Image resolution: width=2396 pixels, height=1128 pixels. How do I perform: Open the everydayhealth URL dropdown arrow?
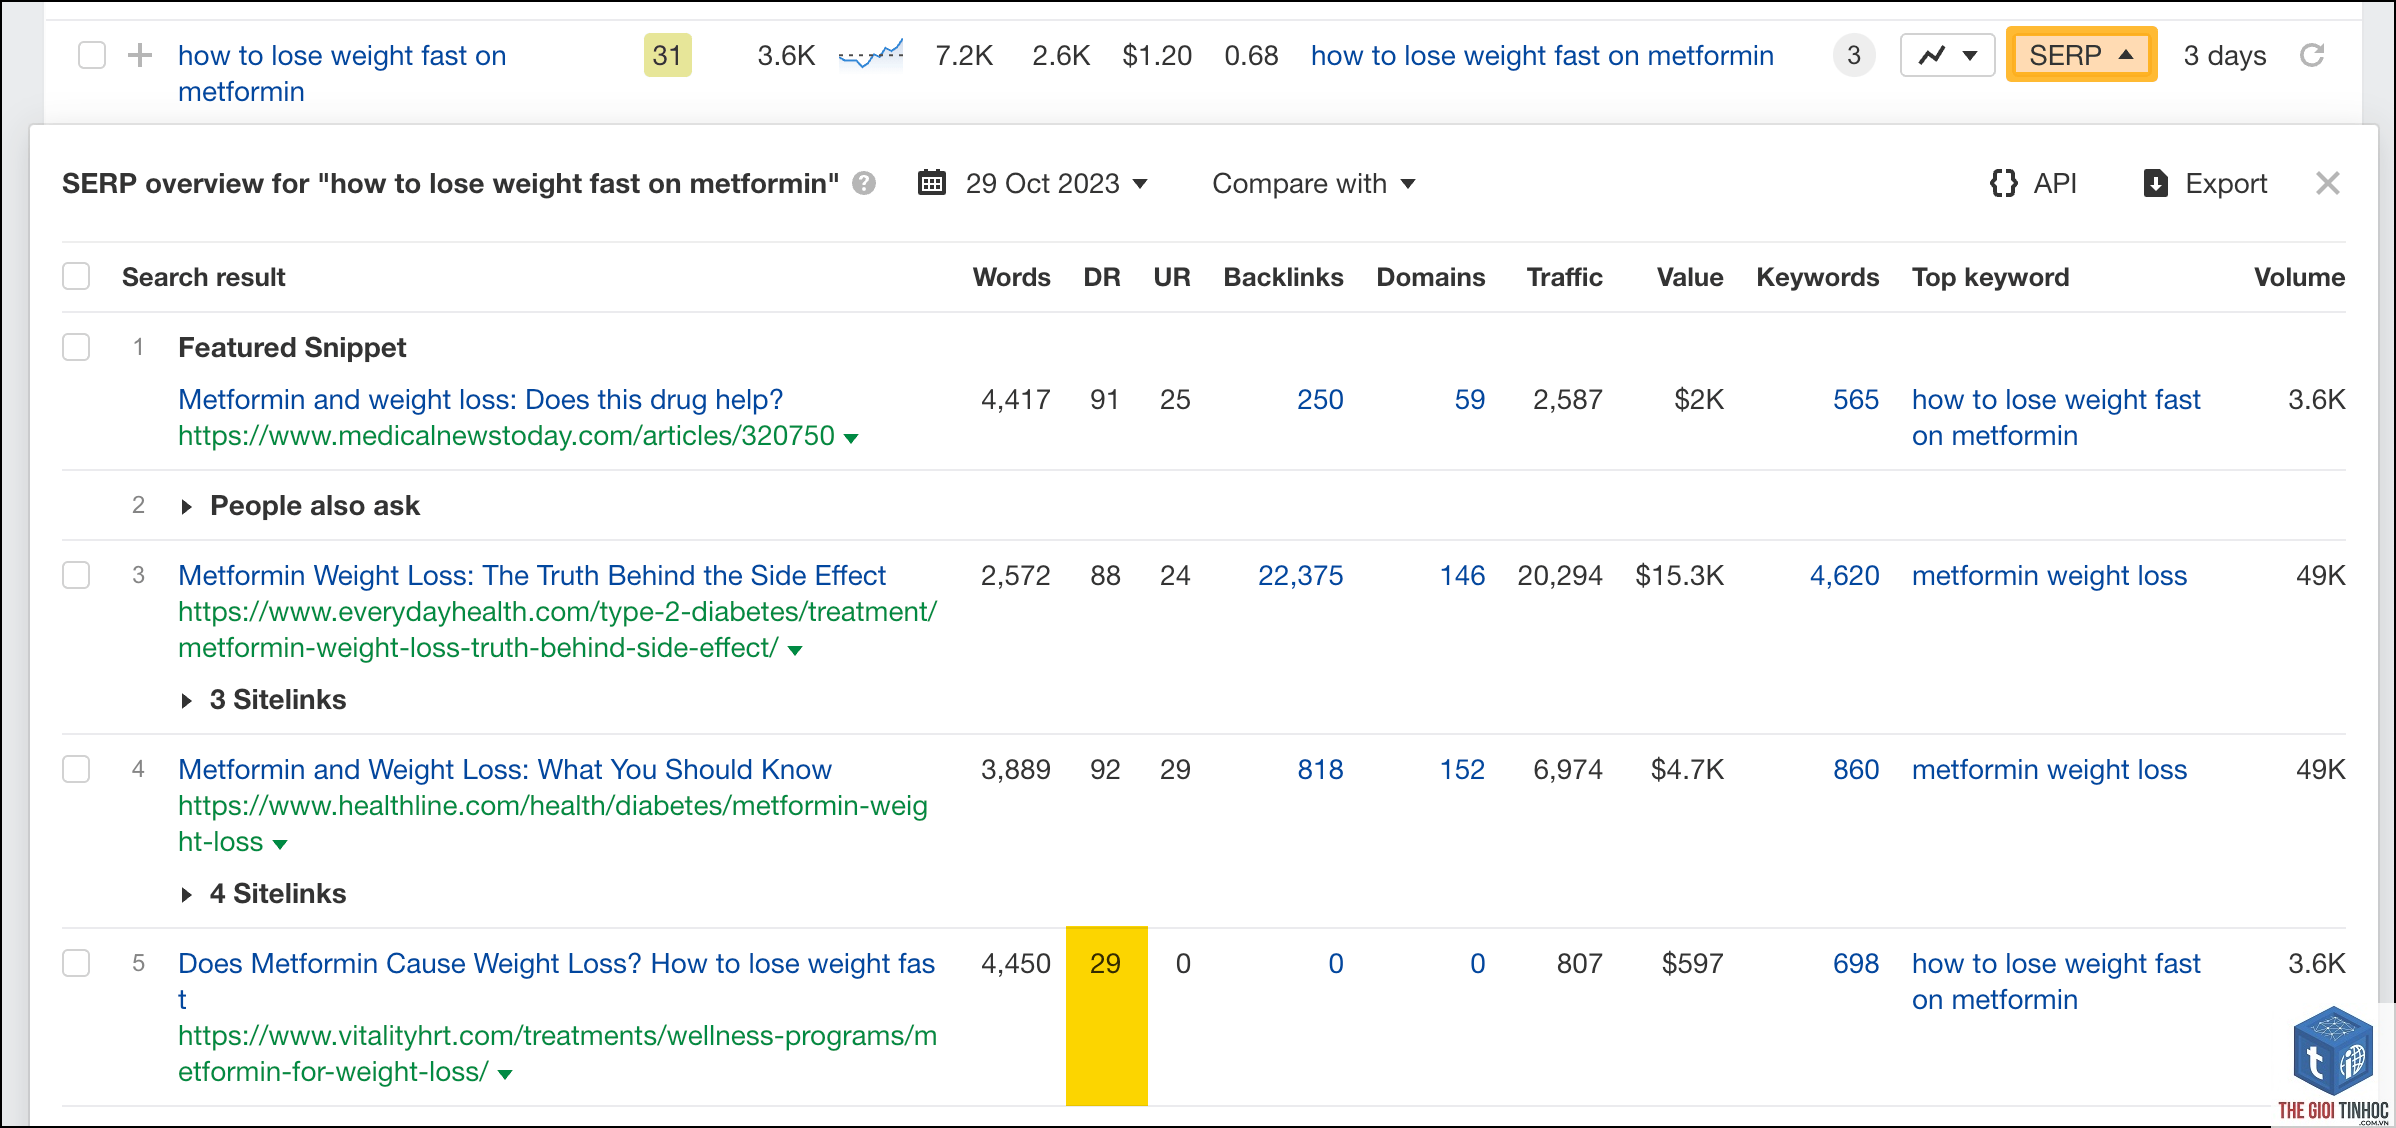(795, 650)
